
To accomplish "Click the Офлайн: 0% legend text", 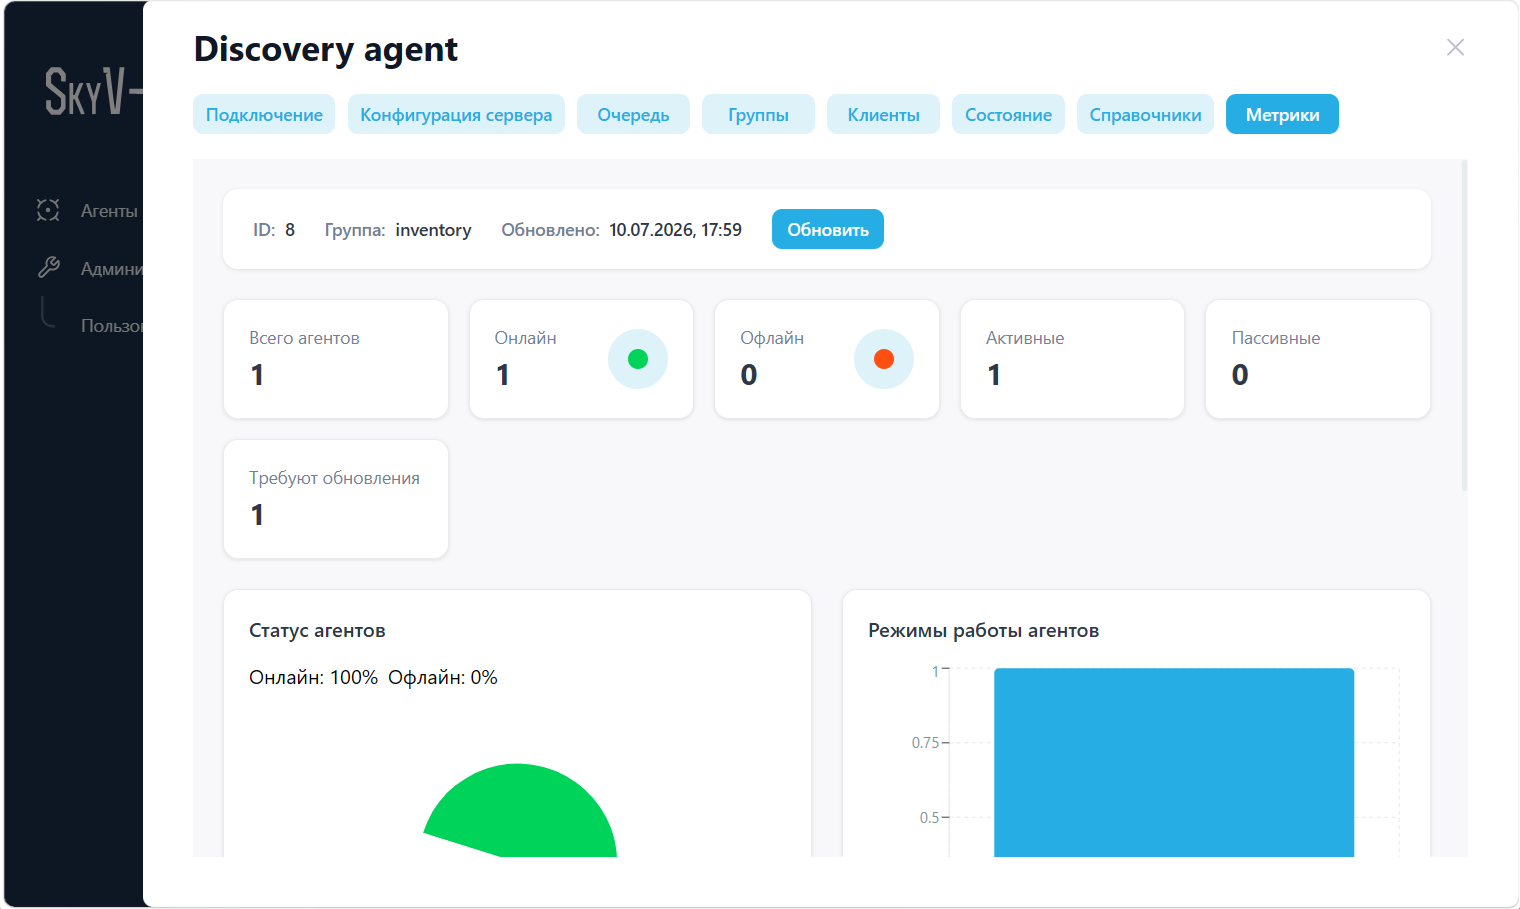I will (x=442, y=677).
